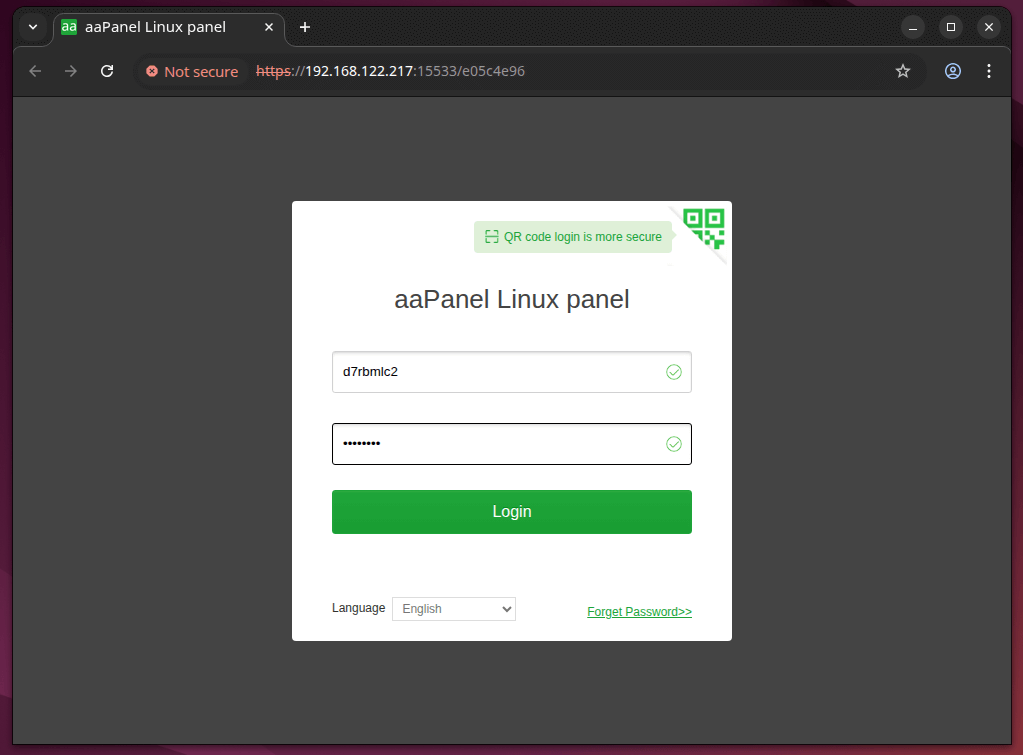
Task: Open a new browser tab
Action: 305,27
